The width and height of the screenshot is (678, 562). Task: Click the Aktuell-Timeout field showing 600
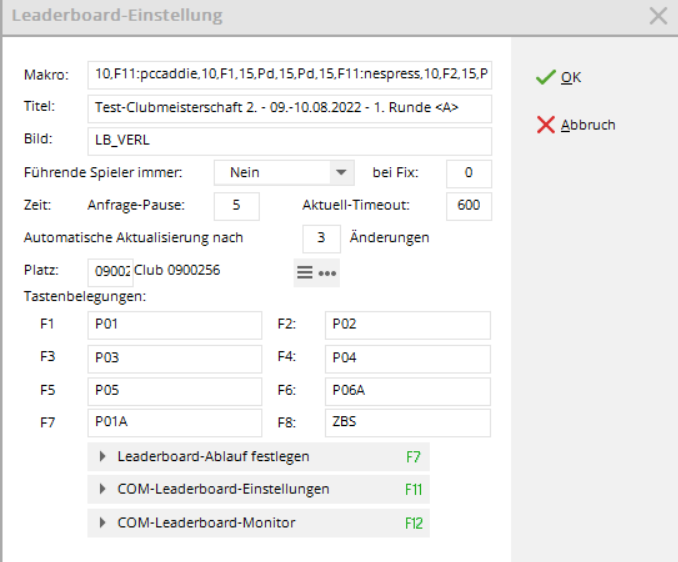pos(469,206)
